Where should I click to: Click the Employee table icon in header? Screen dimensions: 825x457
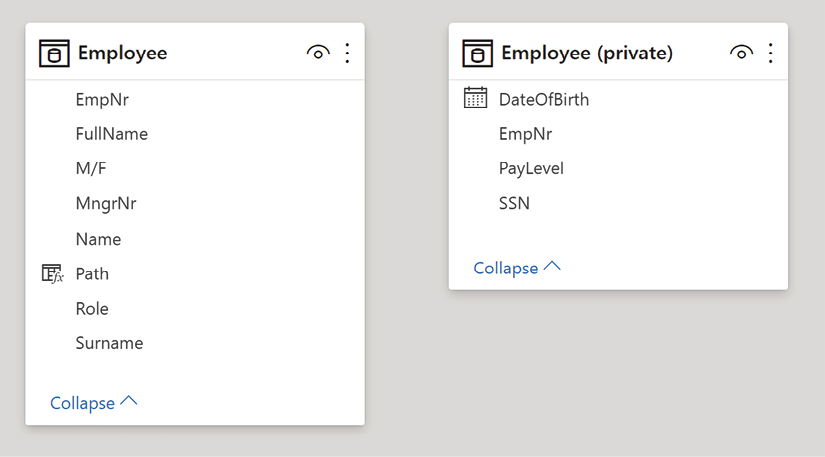(x=54, y=54)
